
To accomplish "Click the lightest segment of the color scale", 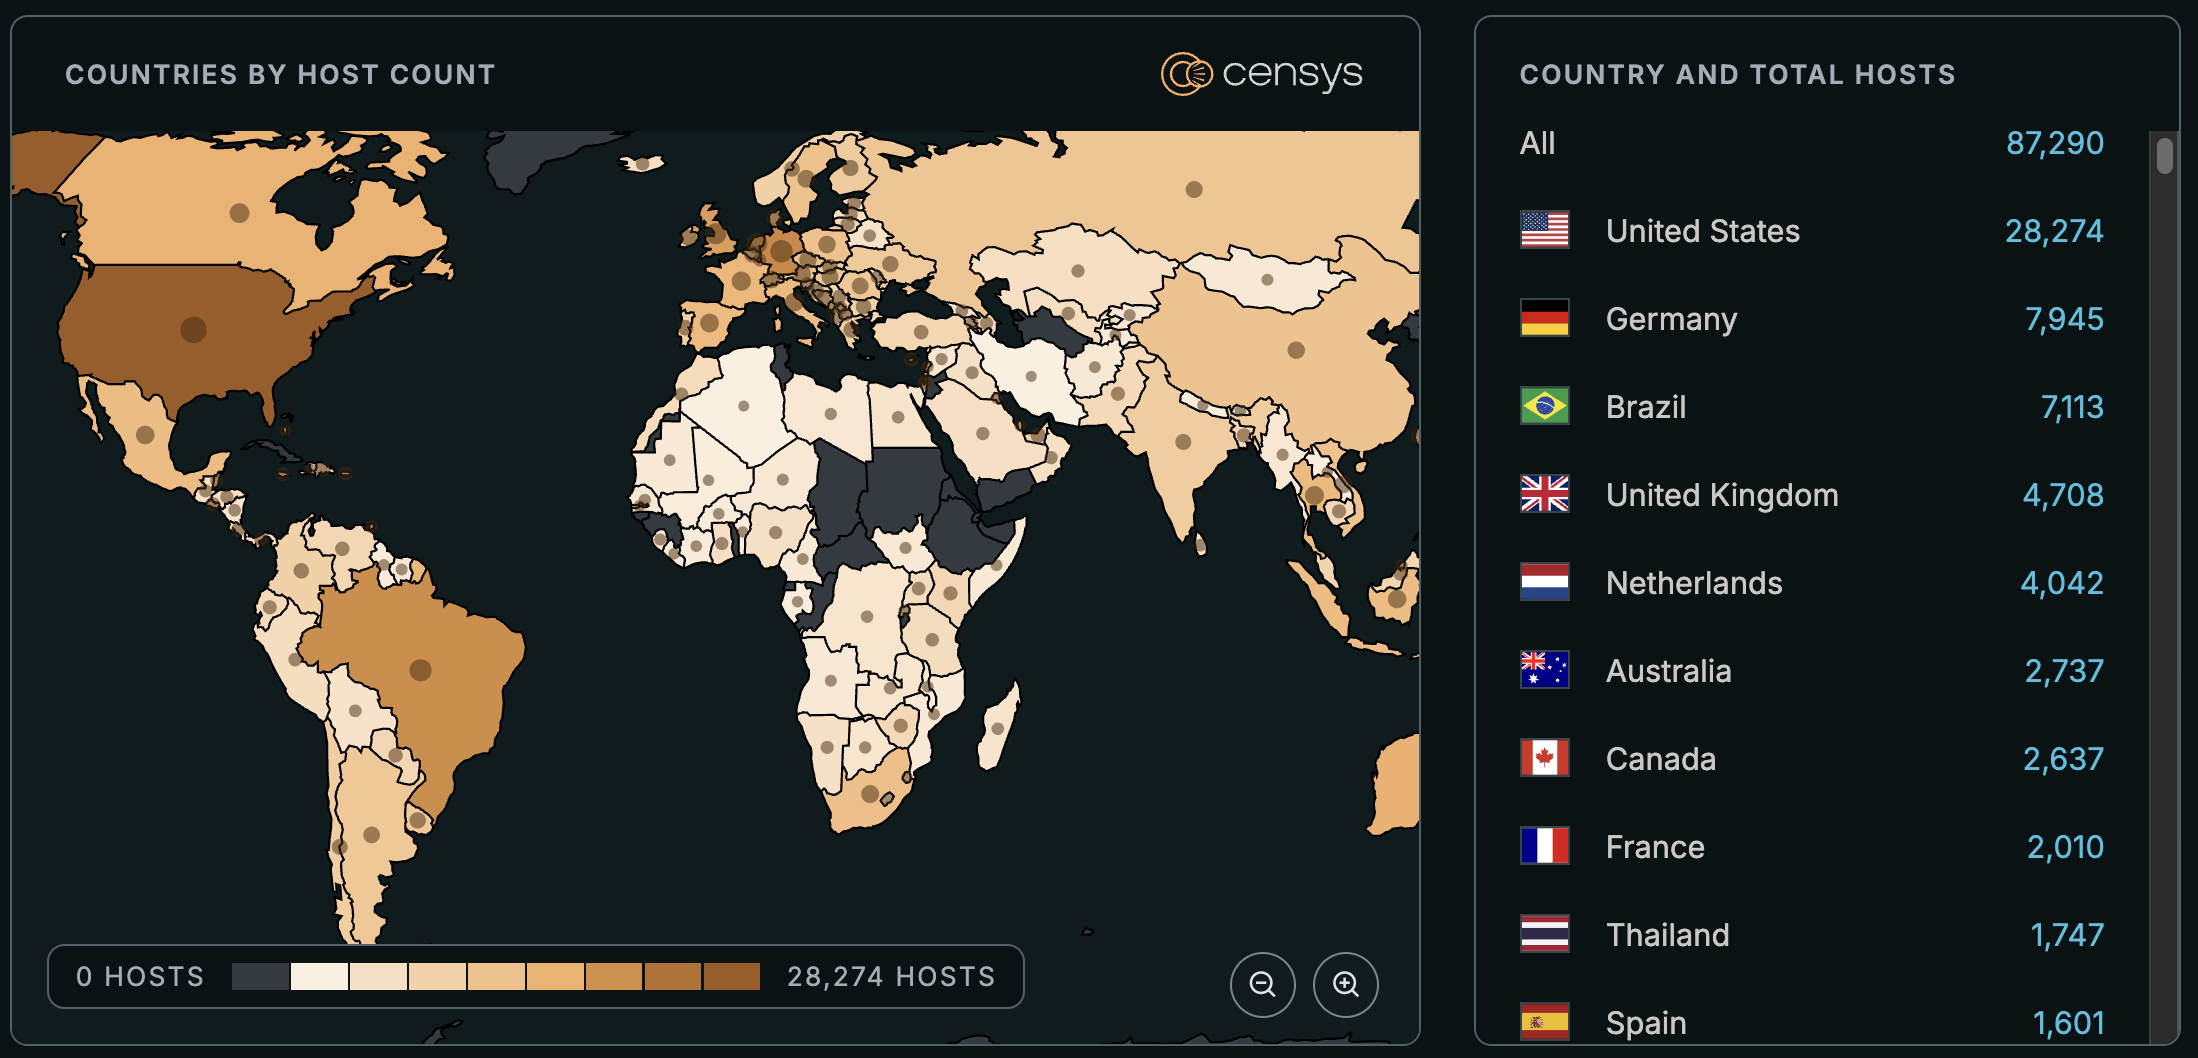I will 320,975.
